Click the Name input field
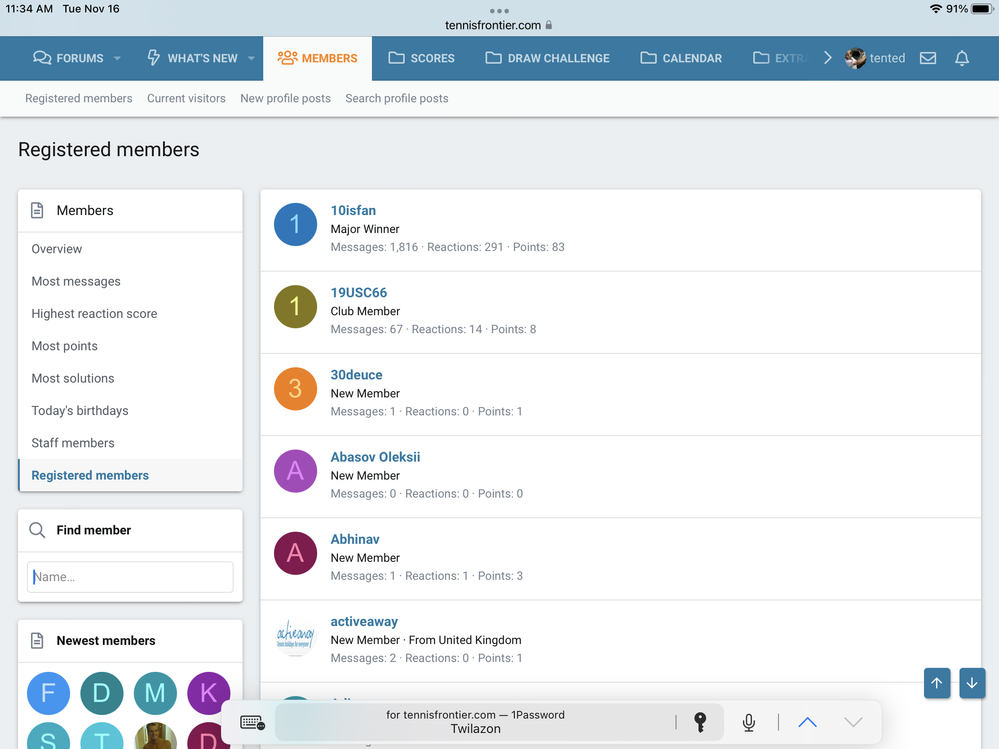 pos(130,577)
